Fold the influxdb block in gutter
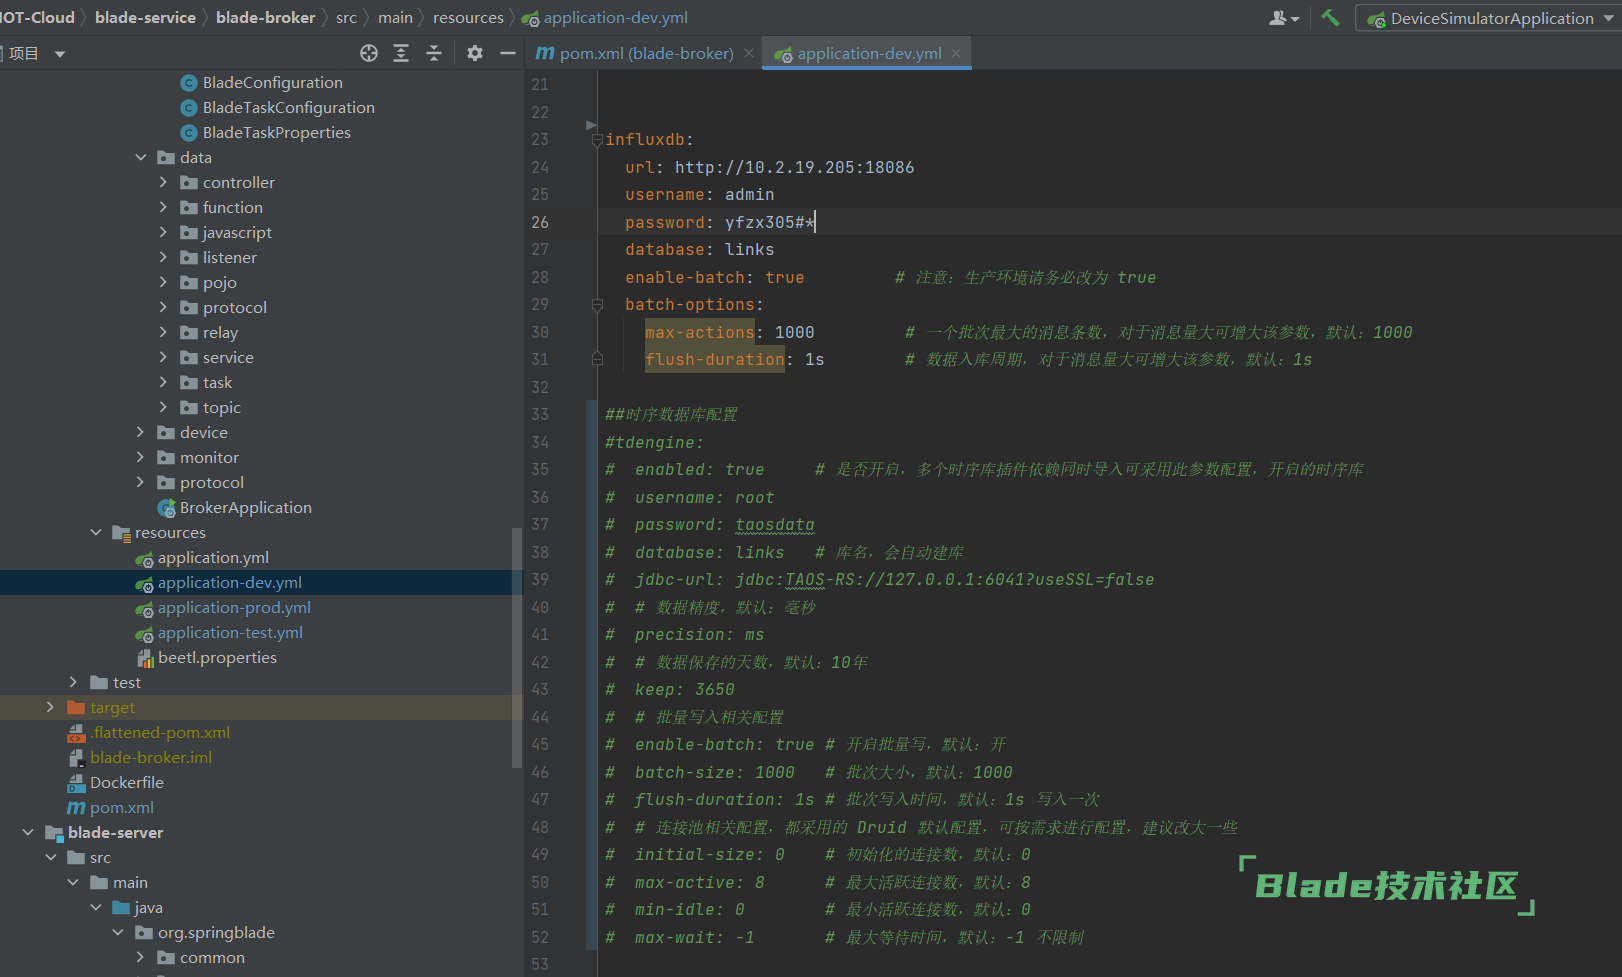 [x=597, y=140]
